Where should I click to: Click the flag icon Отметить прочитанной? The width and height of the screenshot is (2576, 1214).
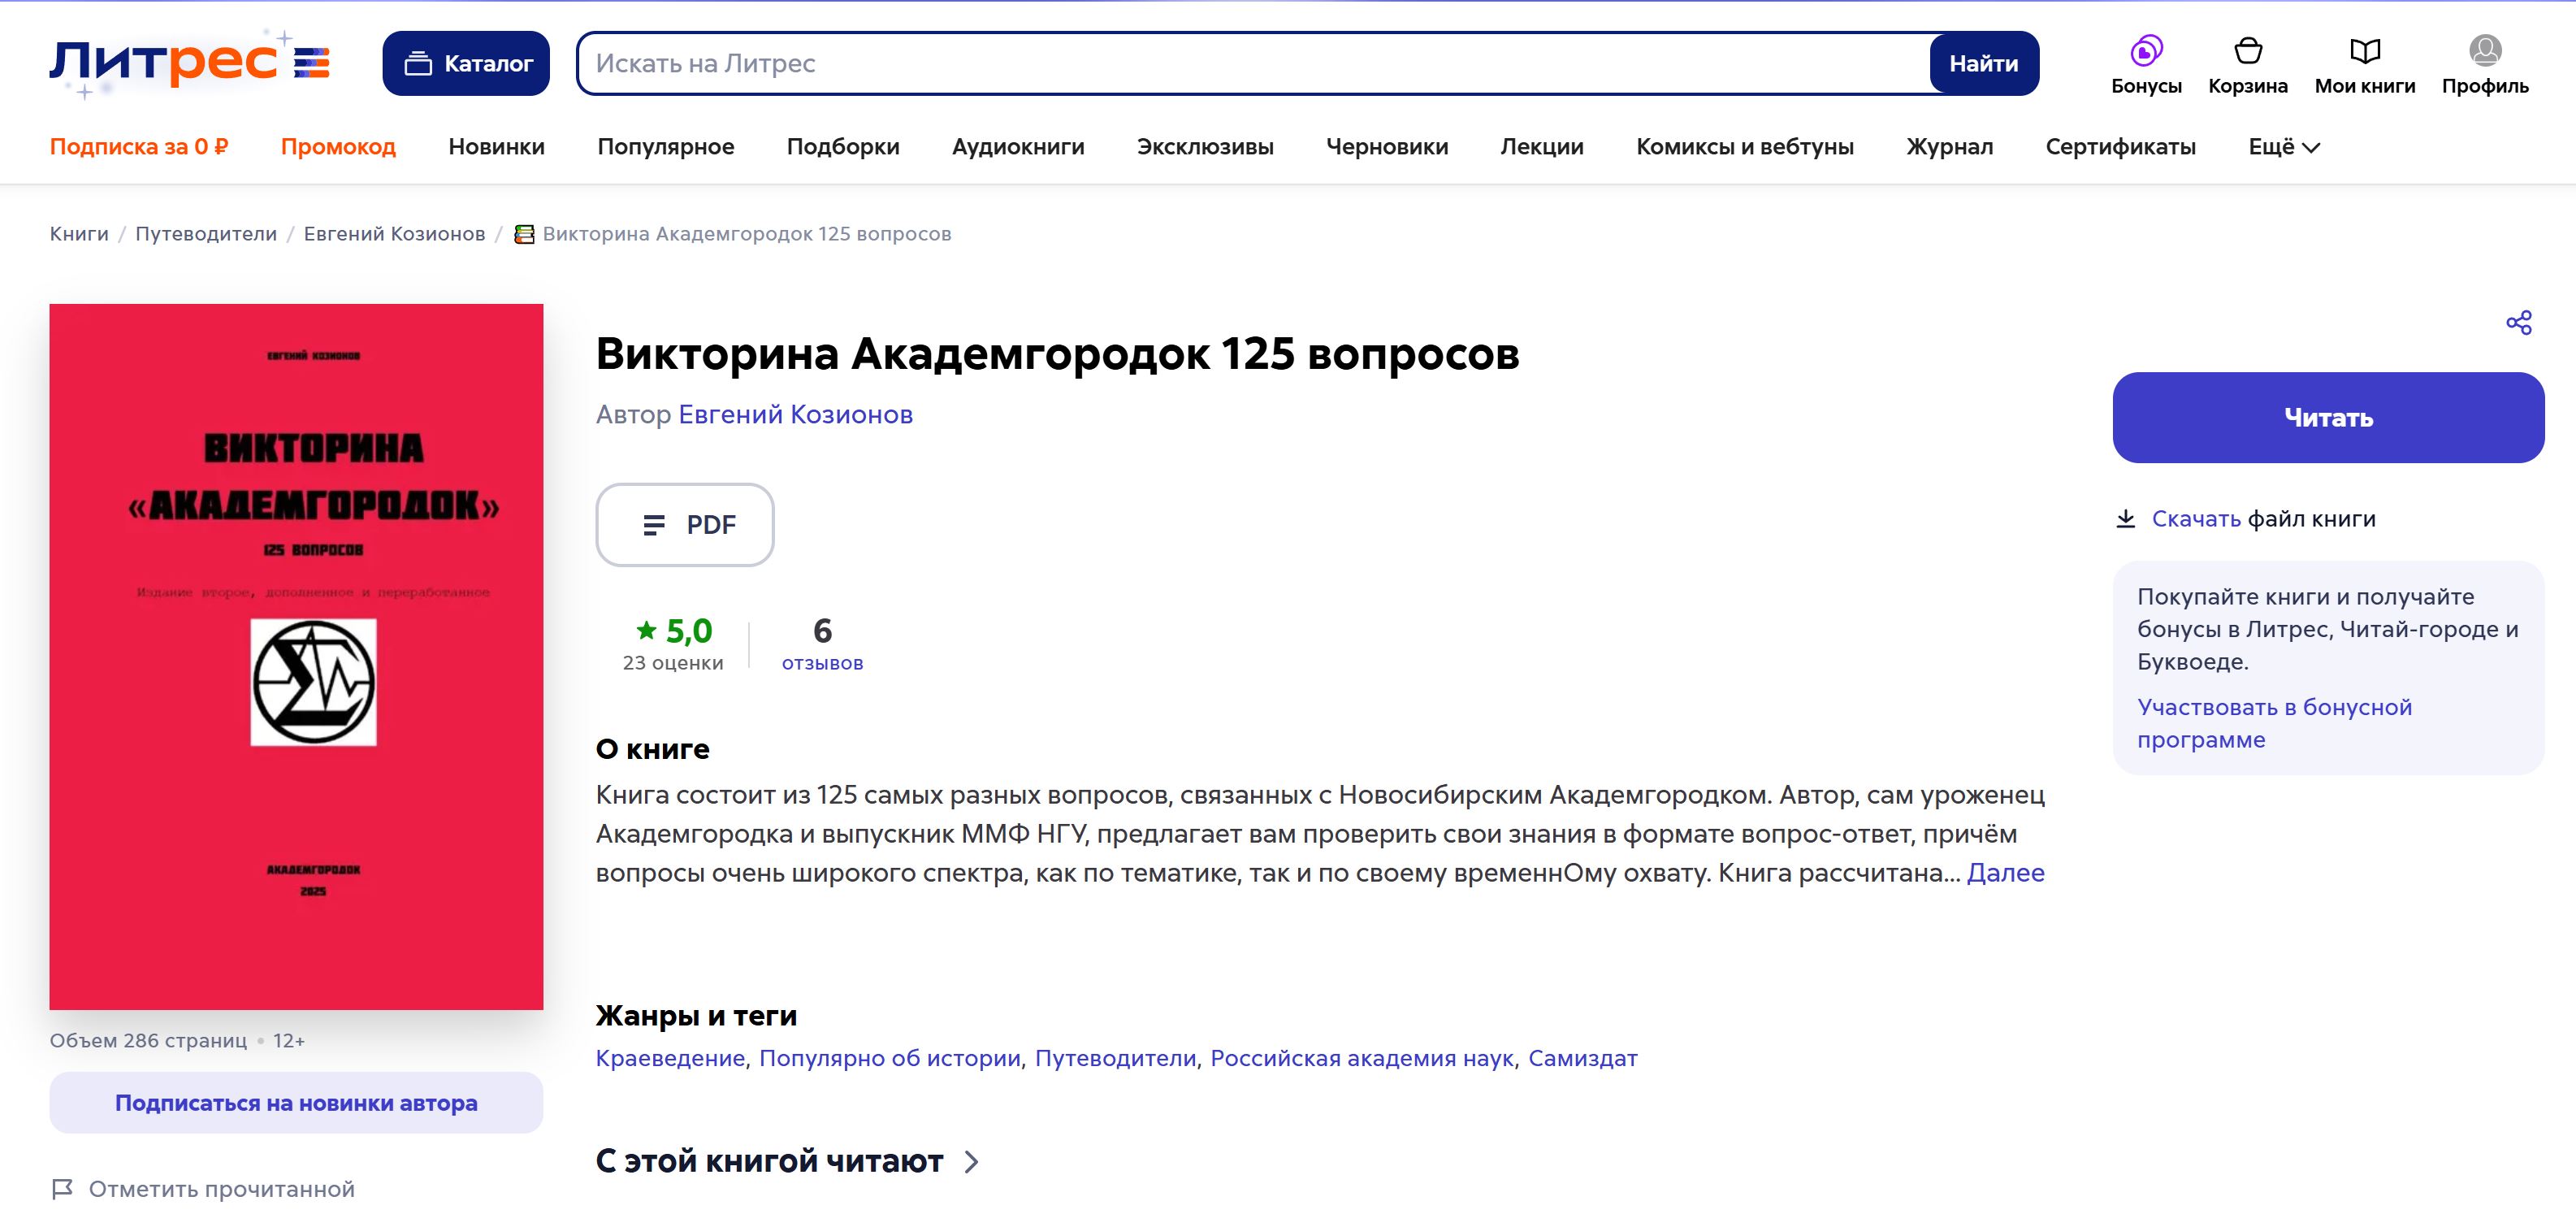tap(62, 1189)
